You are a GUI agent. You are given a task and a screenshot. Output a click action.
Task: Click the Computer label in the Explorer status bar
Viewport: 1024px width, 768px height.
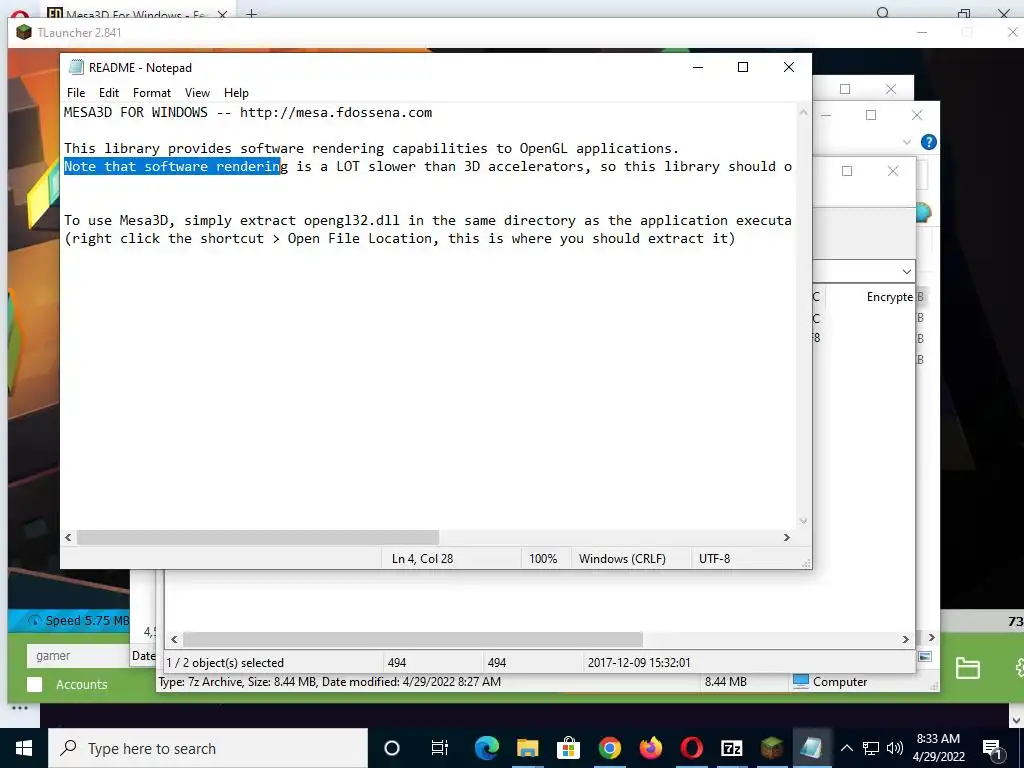(840, 682)
